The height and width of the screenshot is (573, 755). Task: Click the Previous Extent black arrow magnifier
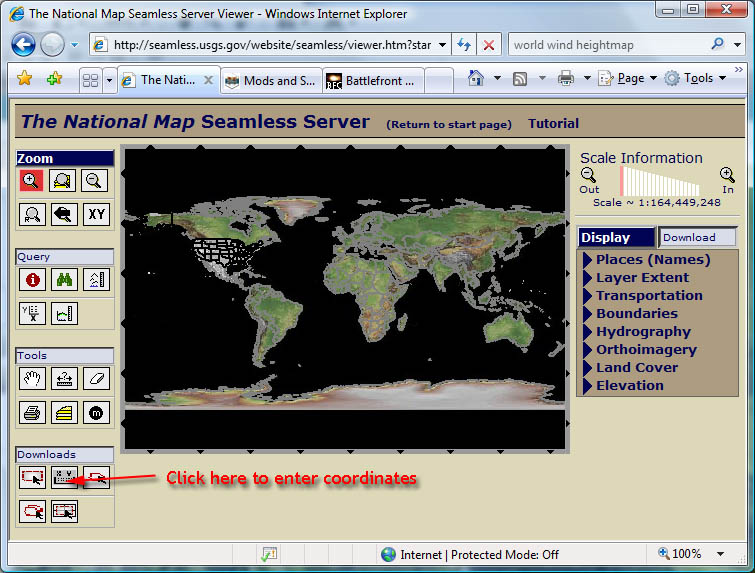click(x=64, y=215)
